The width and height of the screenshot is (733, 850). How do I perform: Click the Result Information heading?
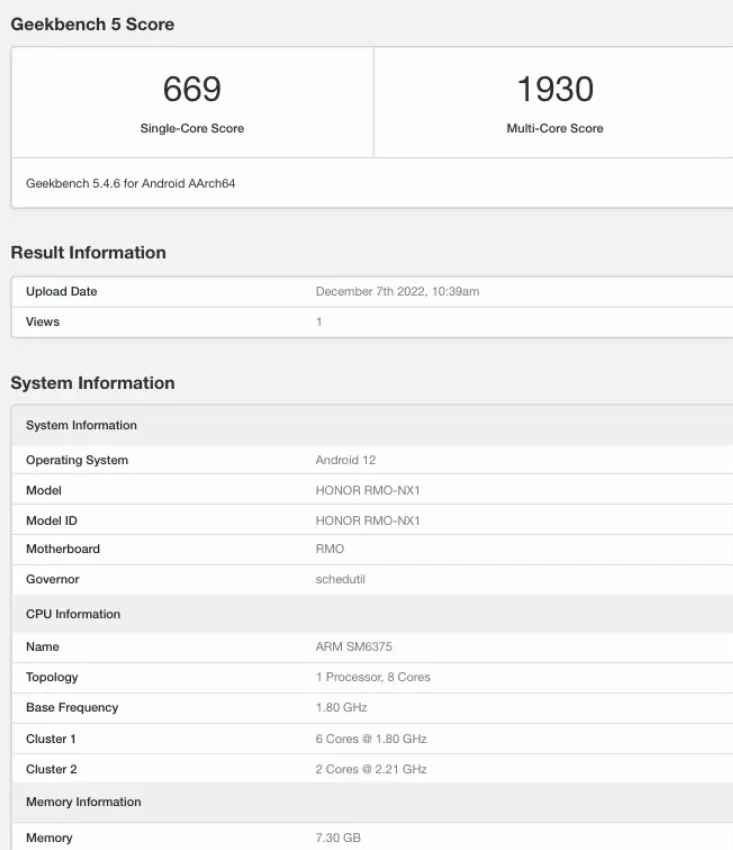(88, 253)
